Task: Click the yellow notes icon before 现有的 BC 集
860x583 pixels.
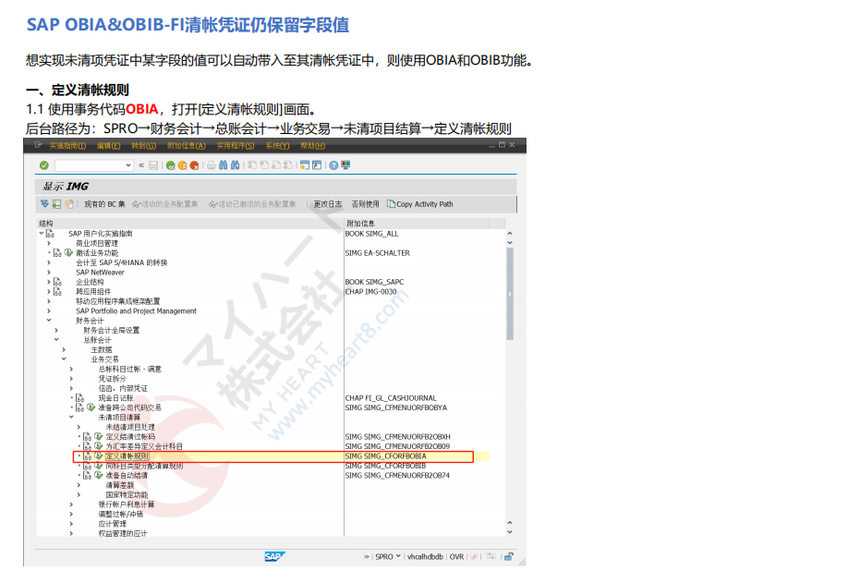Action: tap(69, 204)
